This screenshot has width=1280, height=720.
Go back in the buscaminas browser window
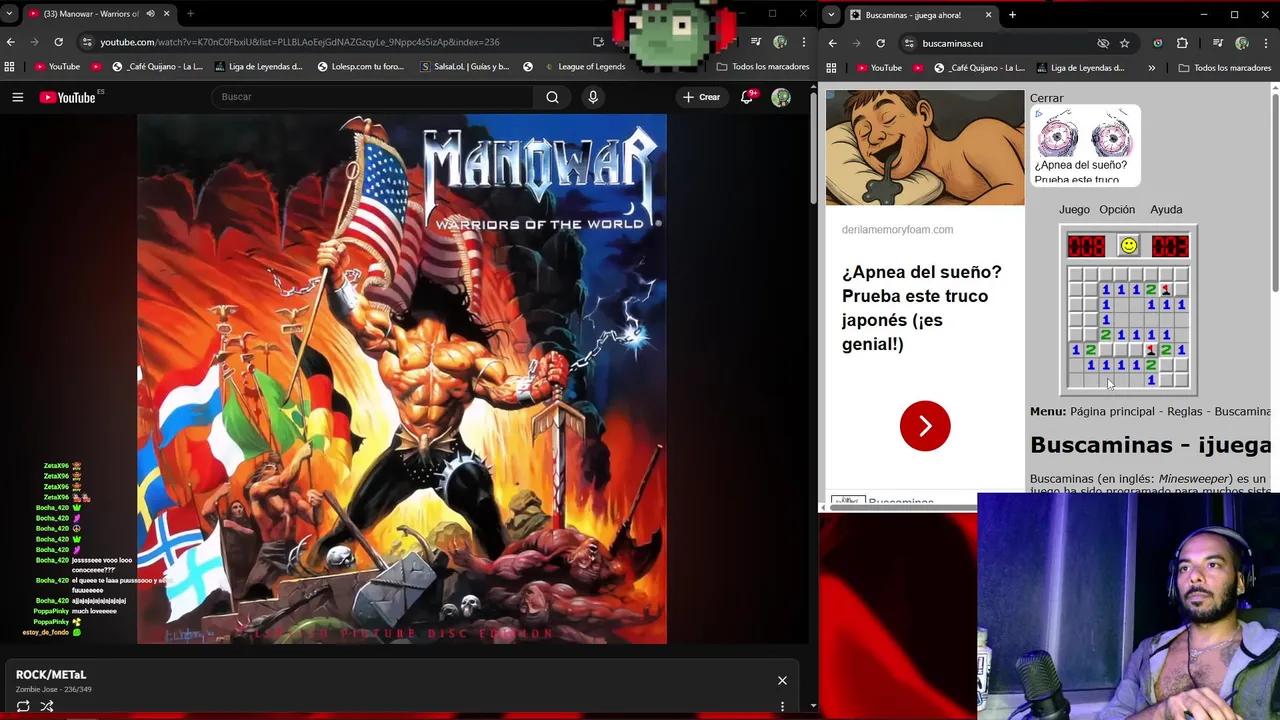tap(831, 42)
